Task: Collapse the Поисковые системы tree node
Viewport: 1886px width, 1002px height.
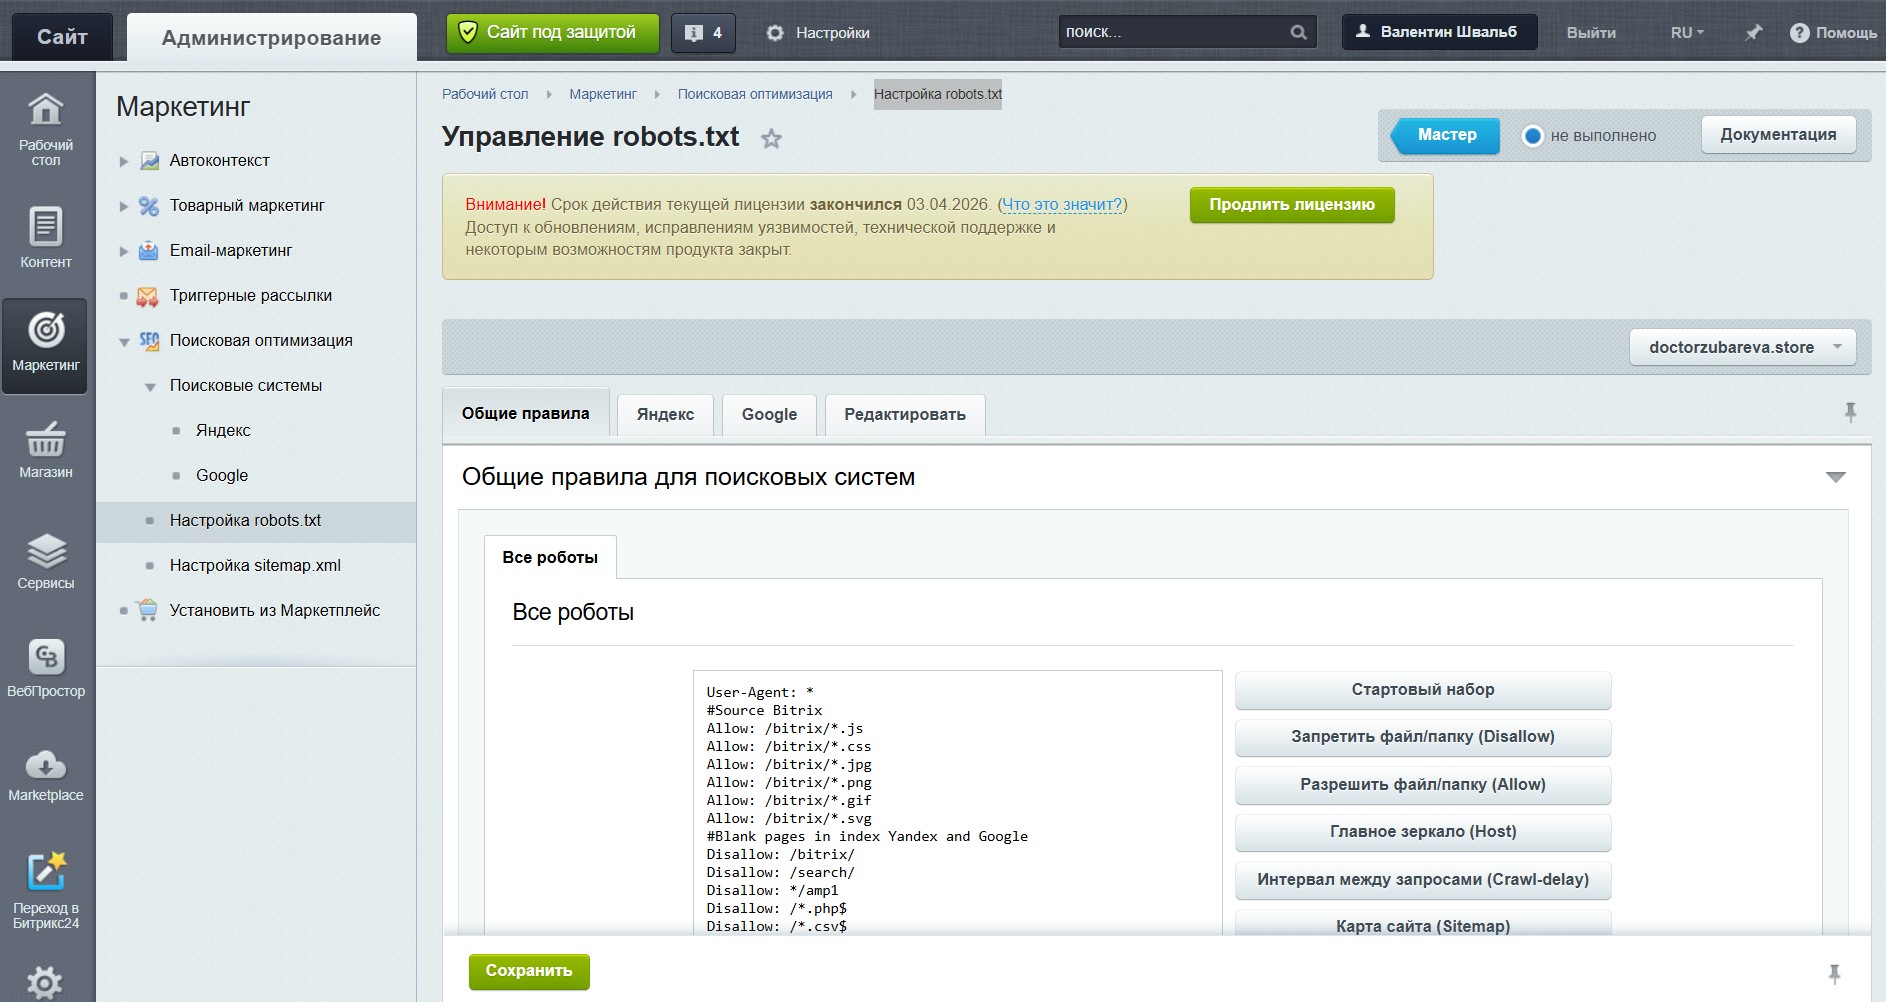Action: click(150, 387)
